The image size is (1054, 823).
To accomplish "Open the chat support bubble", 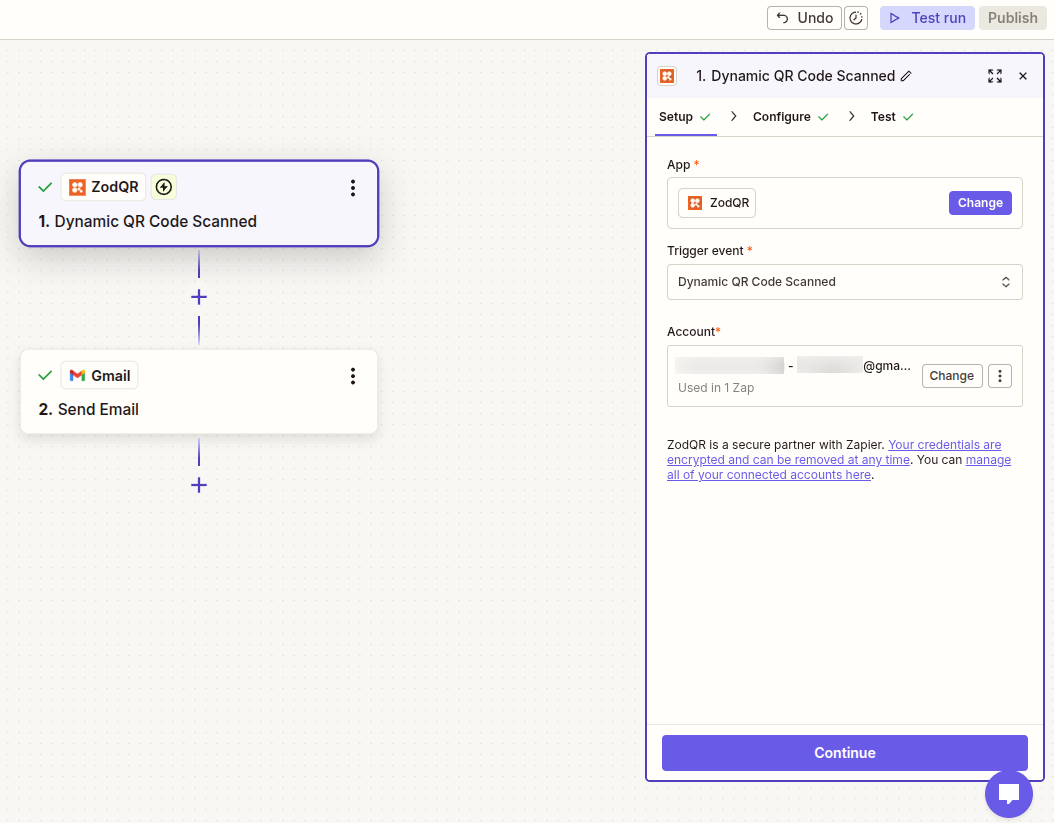I will (1008, 794).
